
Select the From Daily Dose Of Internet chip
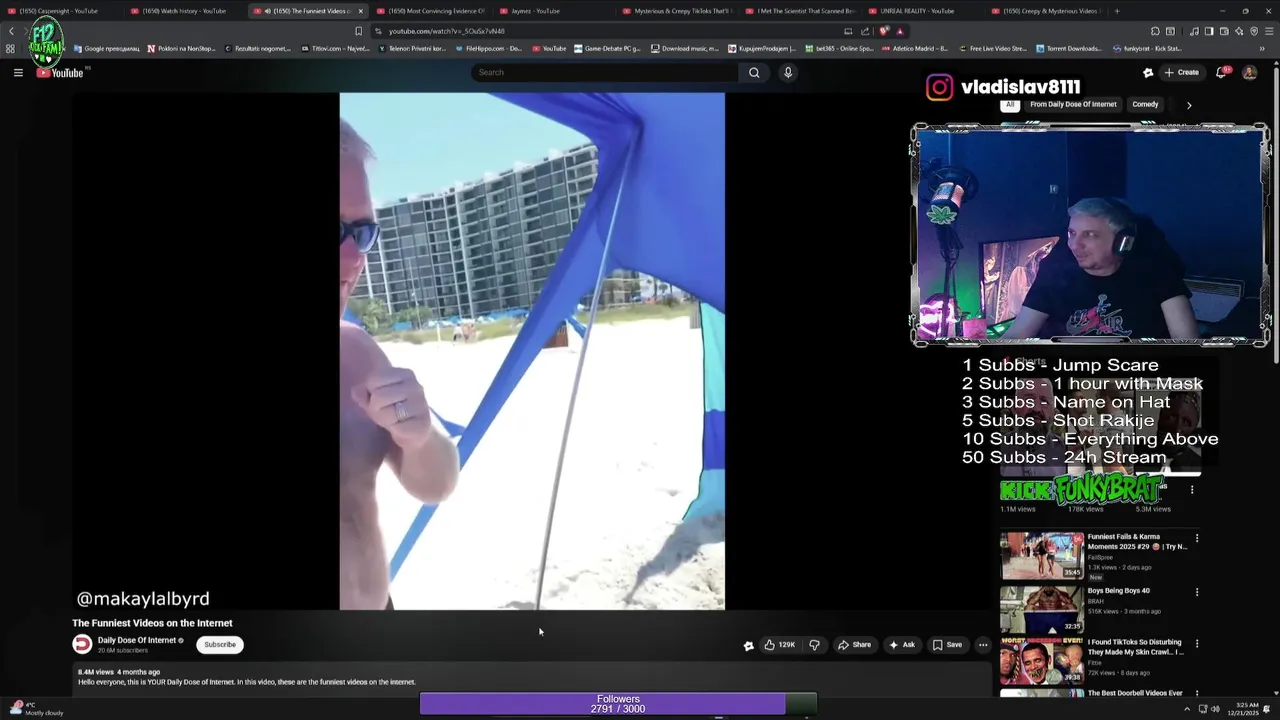1073,104
